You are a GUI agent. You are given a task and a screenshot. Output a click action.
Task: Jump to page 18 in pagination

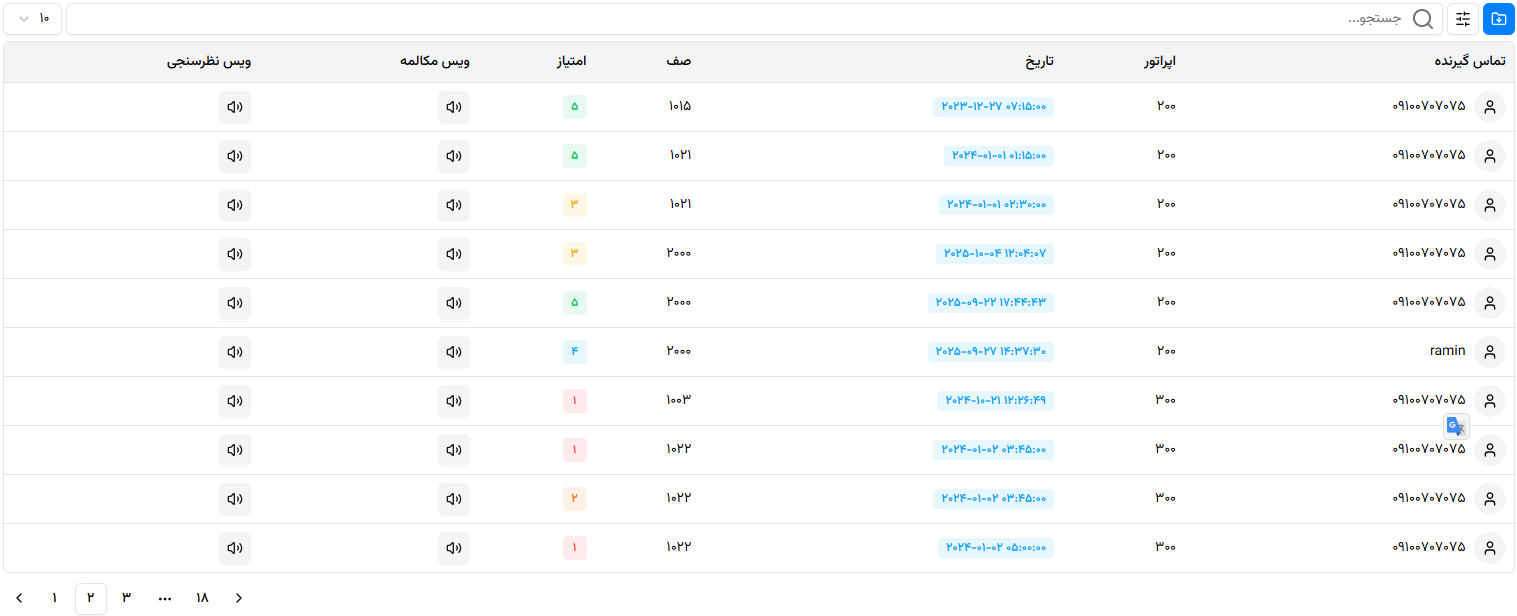click(202, 598)
